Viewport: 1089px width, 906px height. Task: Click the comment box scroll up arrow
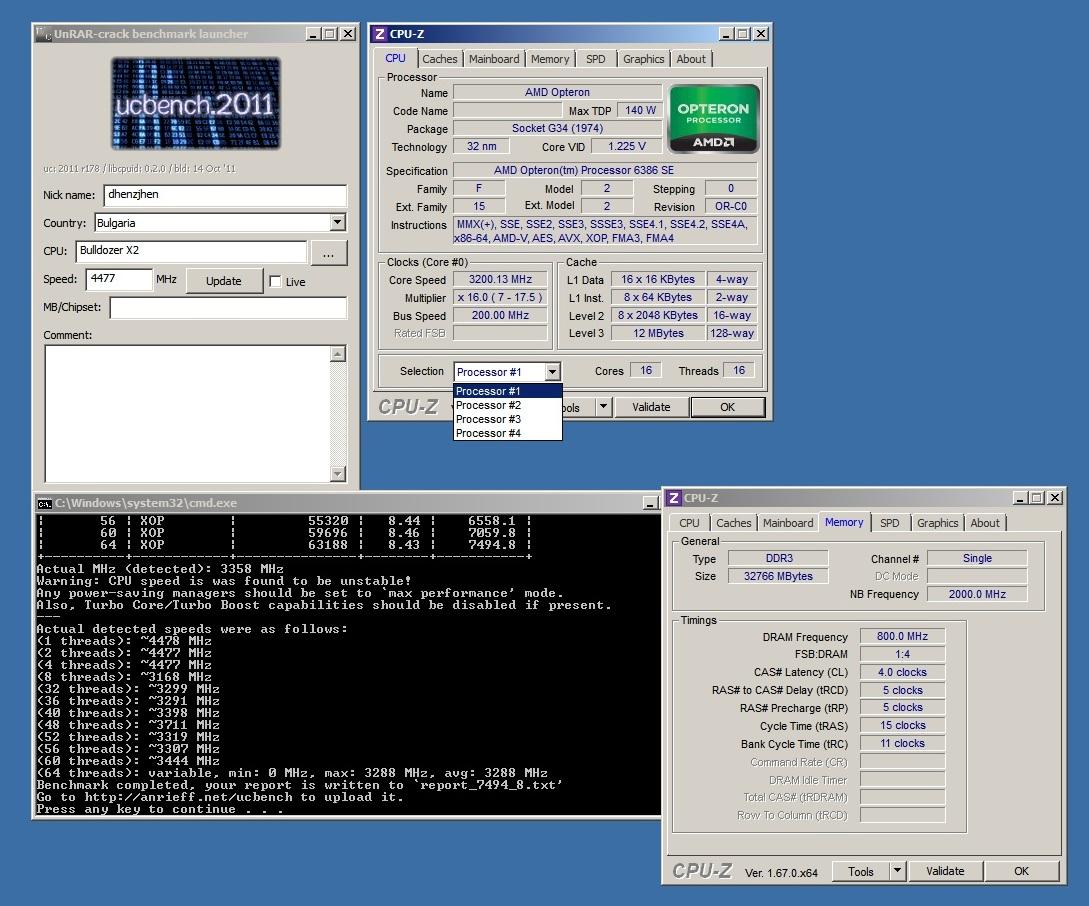(338, 354)
